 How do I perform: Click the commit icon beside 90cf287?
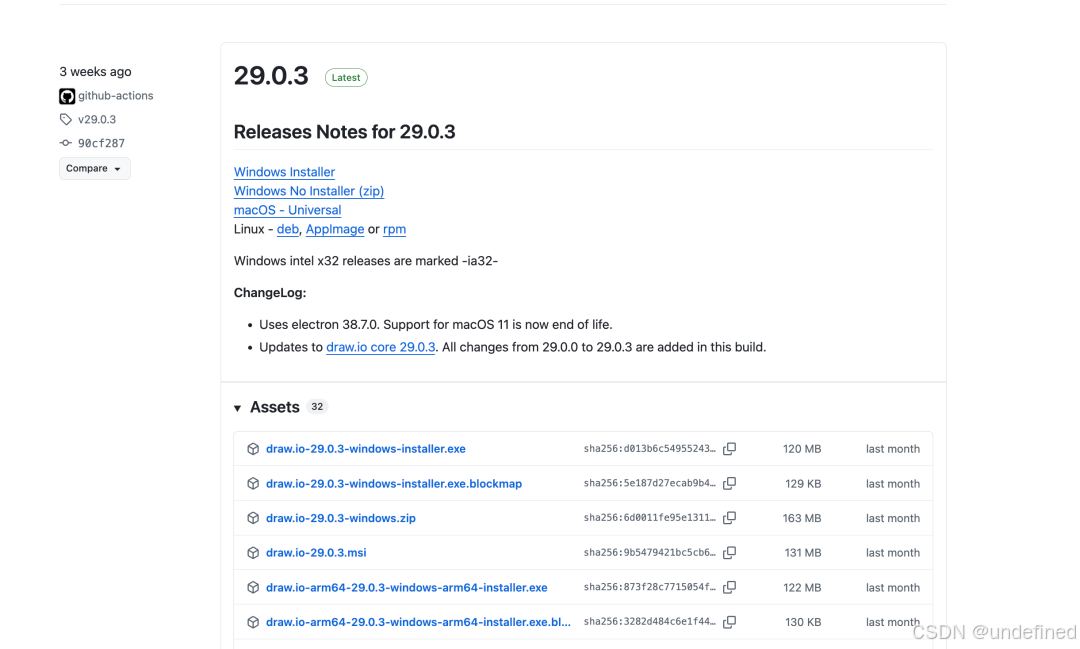65,143
